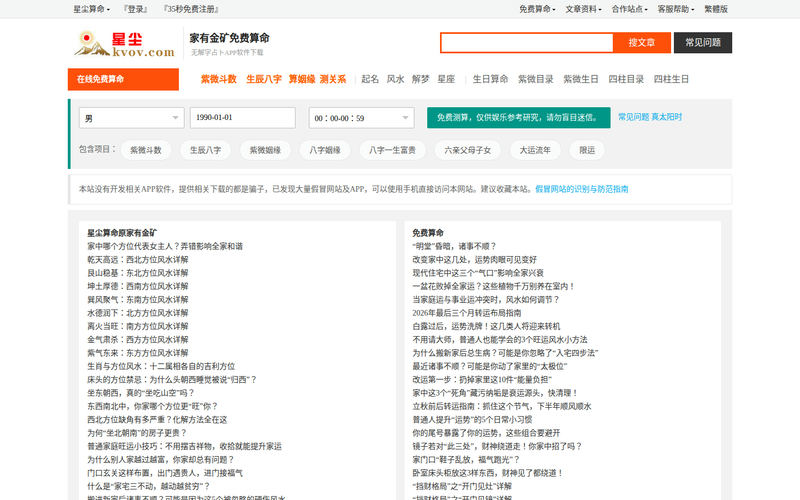
Task: Open article 2026年最后三个月转运布局指南
Action: pyautogui.click(x=467, y=313)
